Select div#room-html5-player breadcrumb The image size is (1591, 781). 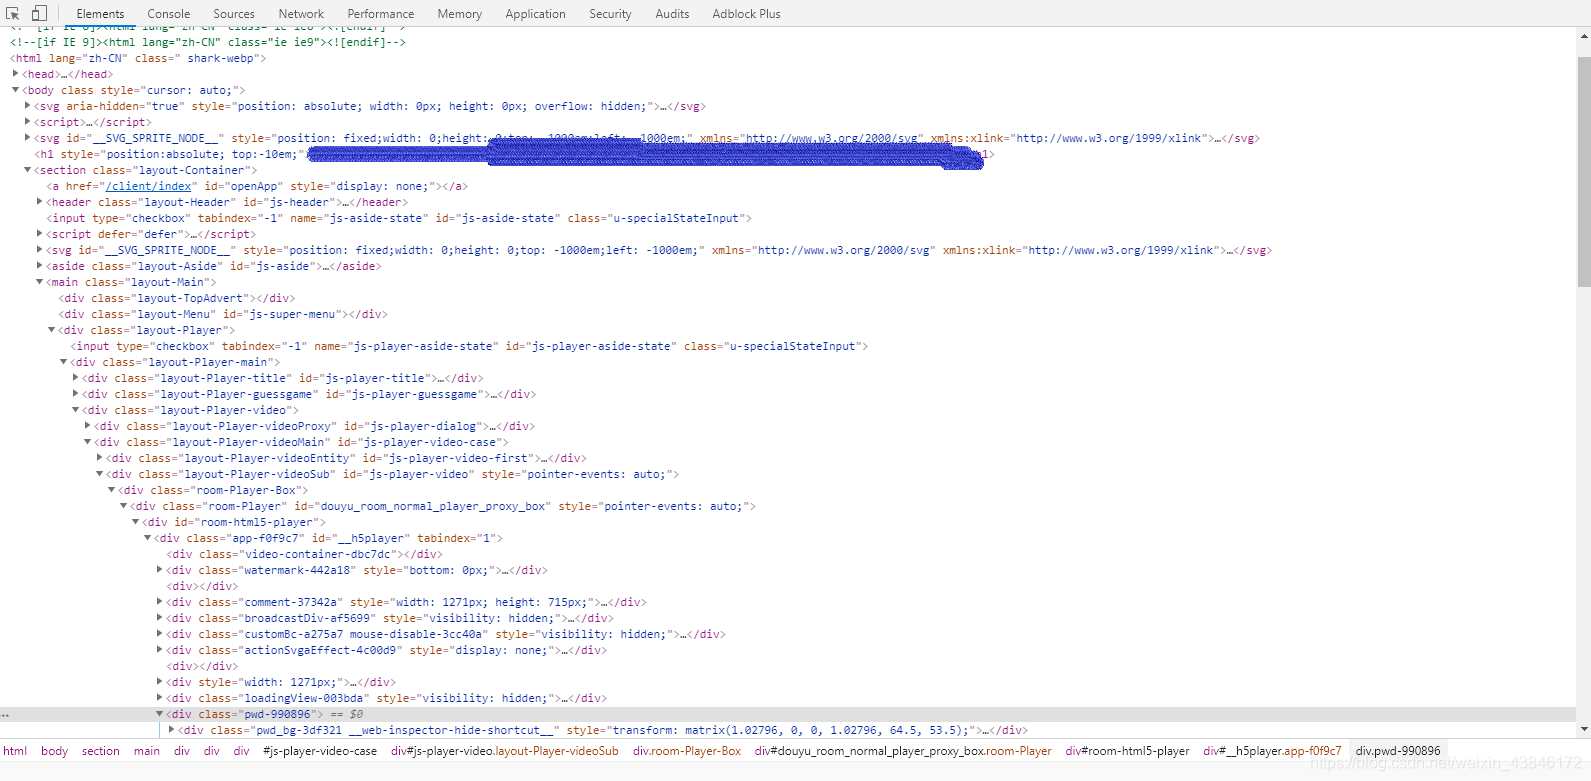click(x=1127, y=751)
